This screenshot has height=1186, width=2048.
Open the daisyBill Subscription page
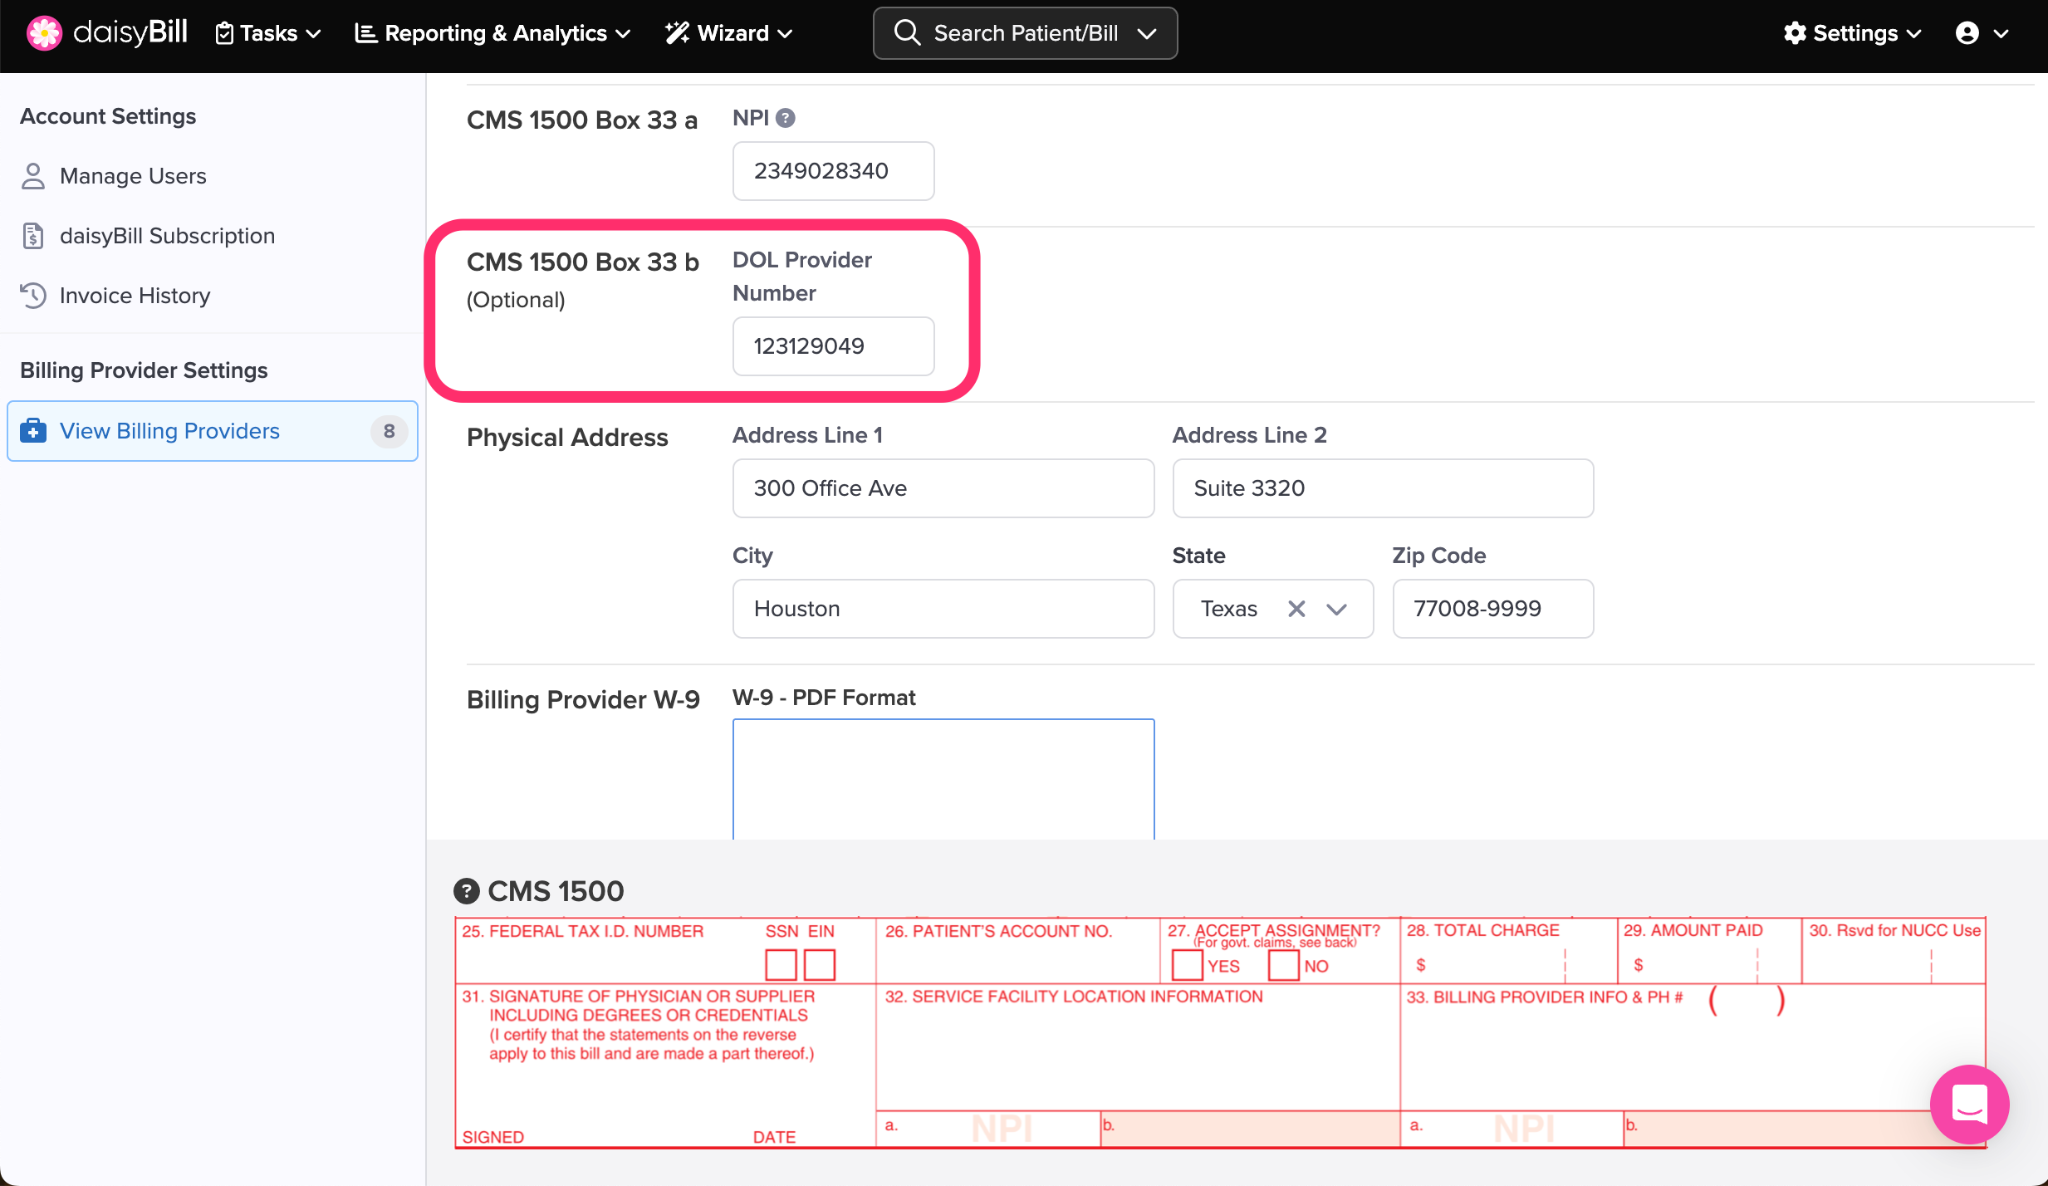pos(167,236)
